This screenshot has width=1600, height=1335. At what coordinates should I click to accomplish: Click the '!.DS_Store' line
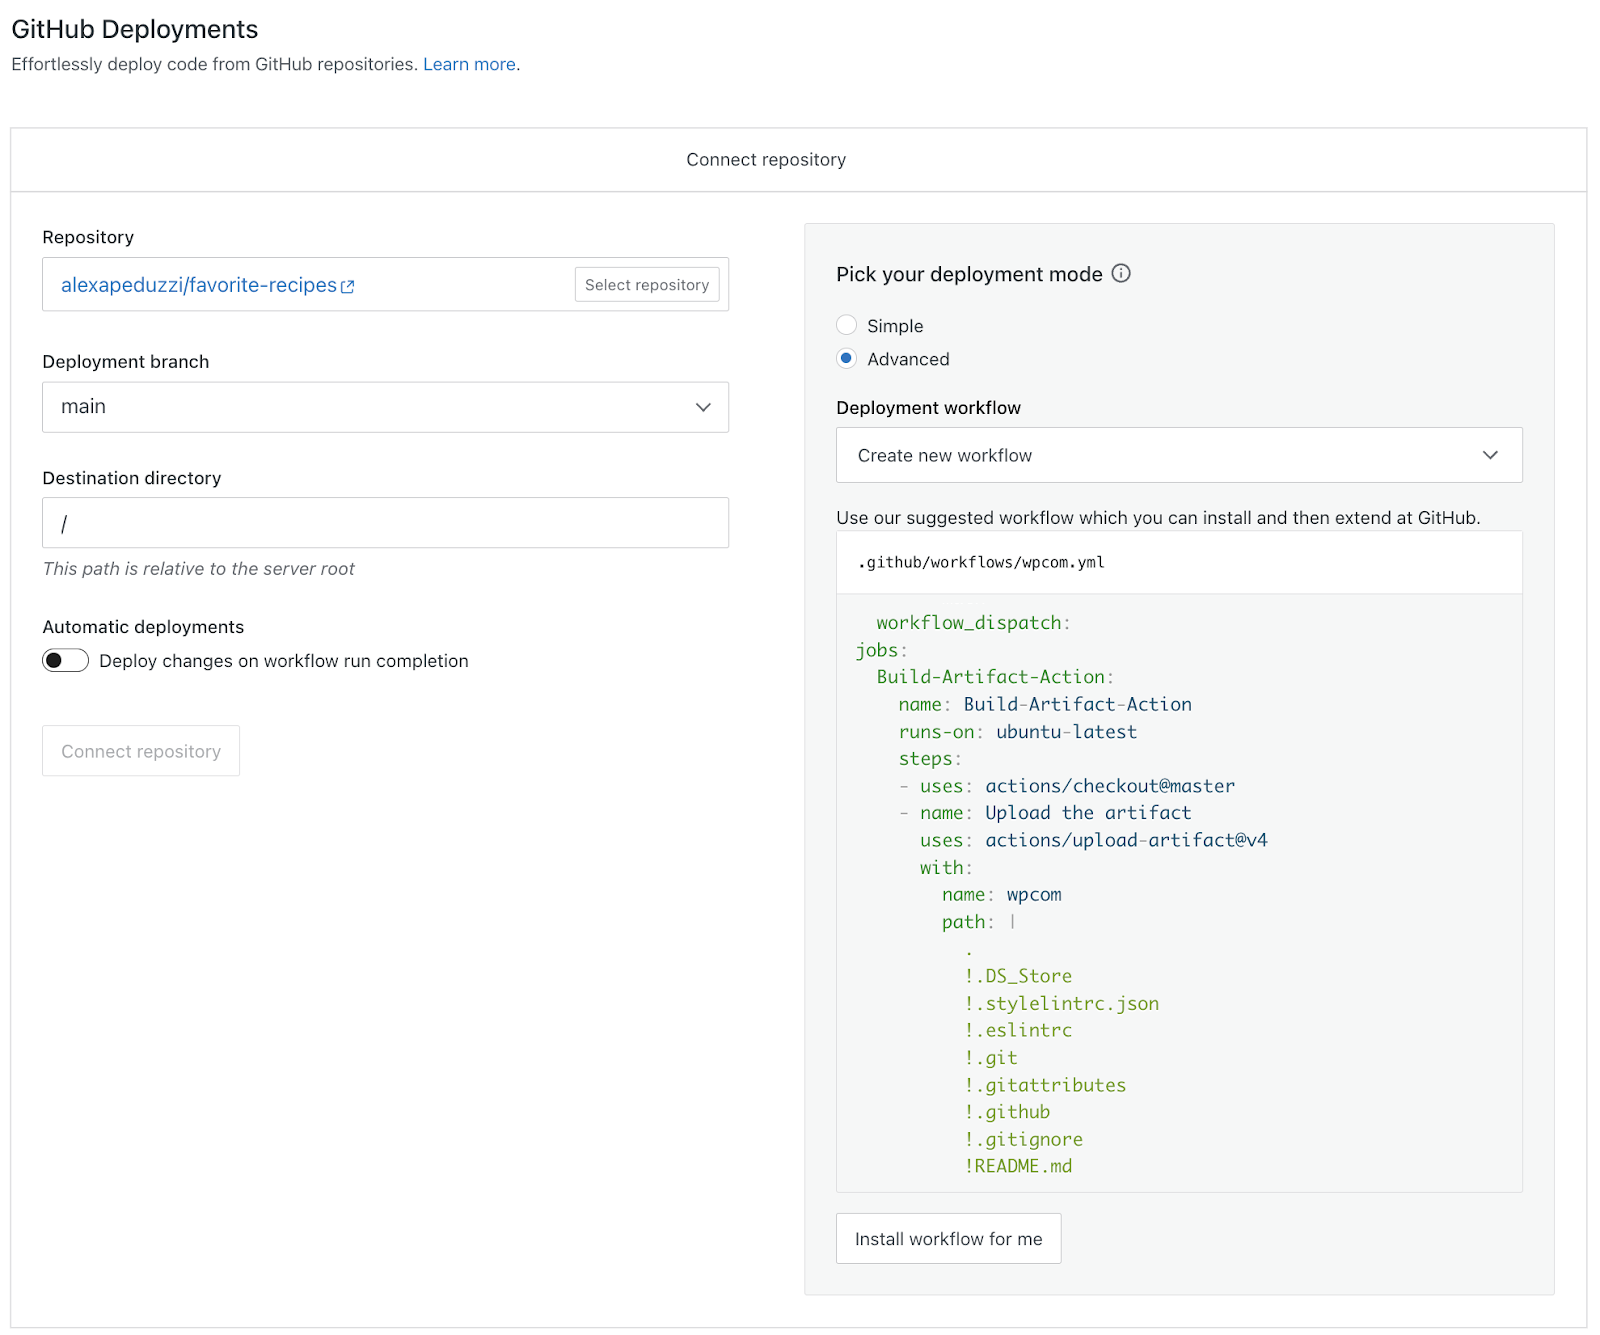(1018, 976)
